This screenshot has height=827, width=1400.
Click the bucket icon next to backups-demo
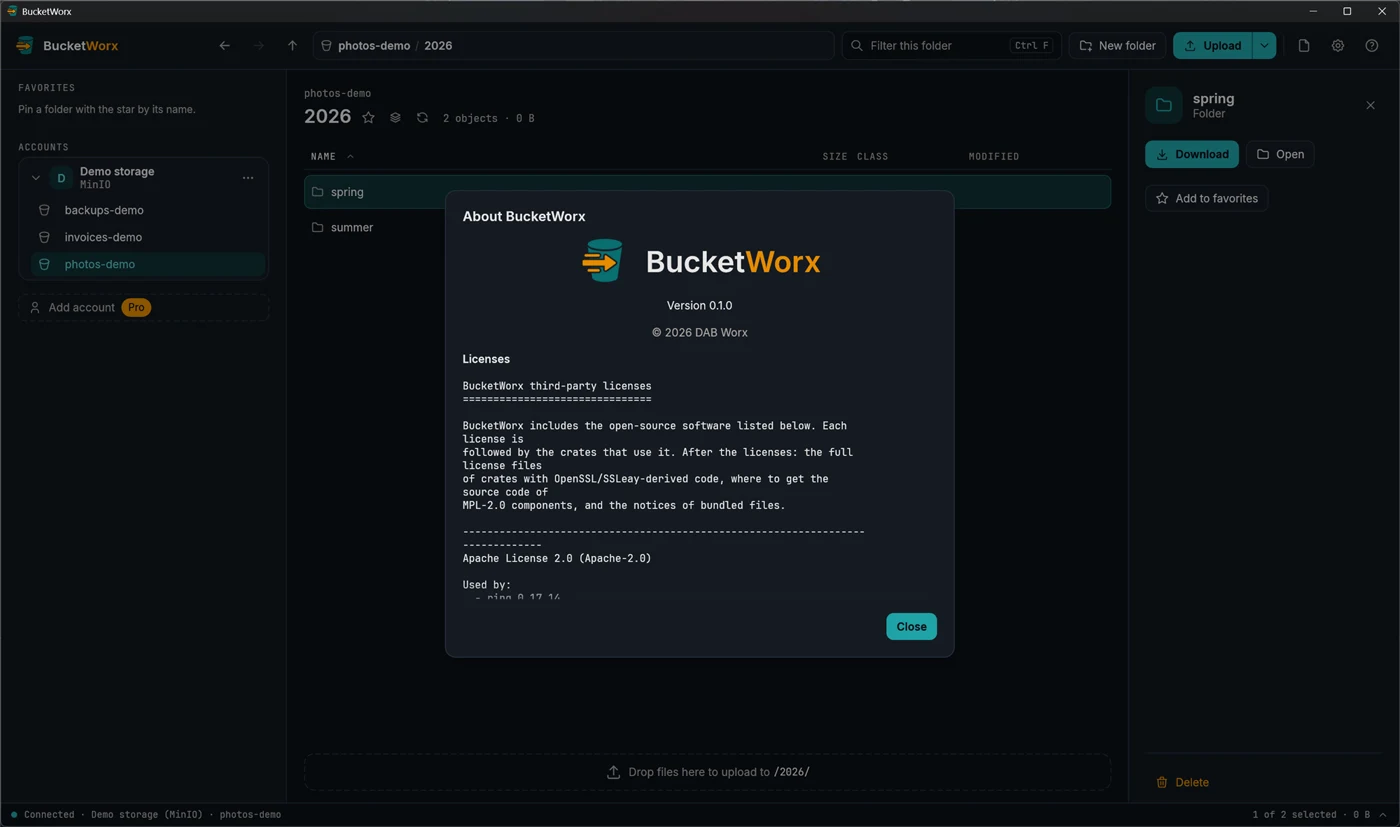pyautogui.click(x=44, y=210)
